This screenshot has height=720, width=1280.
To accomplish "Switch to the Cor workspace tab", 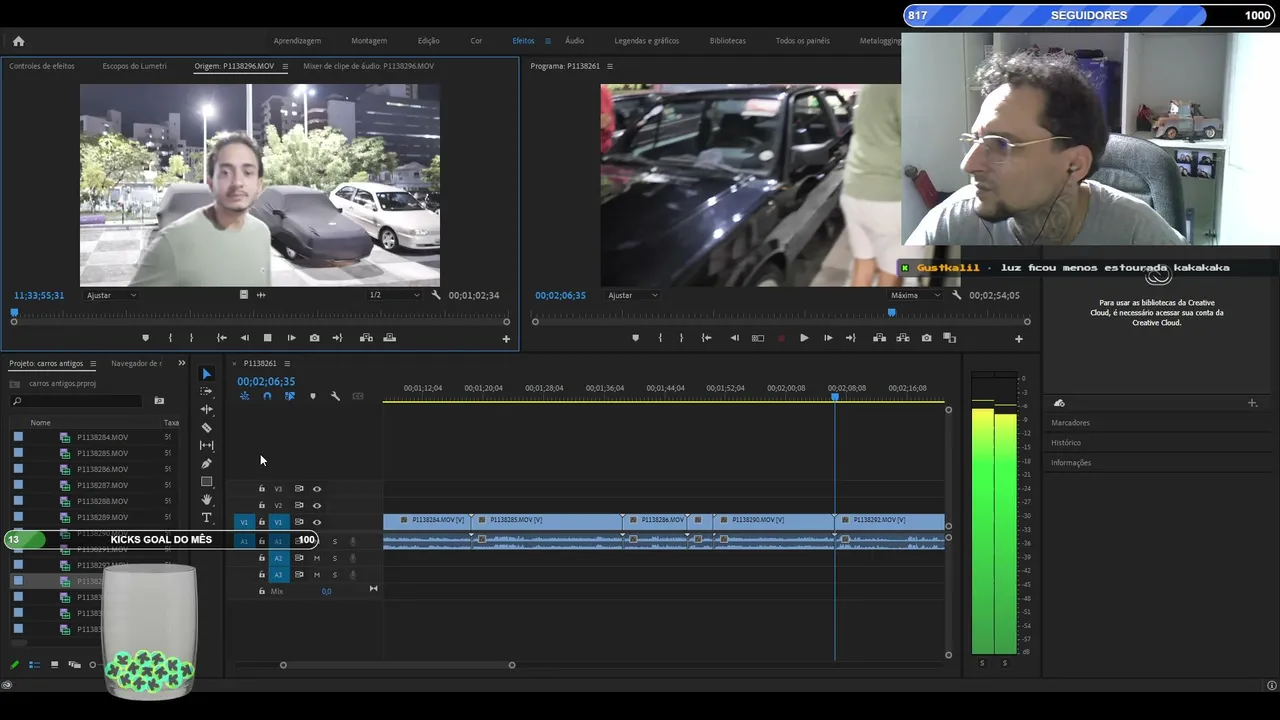I will pos(476,41).
